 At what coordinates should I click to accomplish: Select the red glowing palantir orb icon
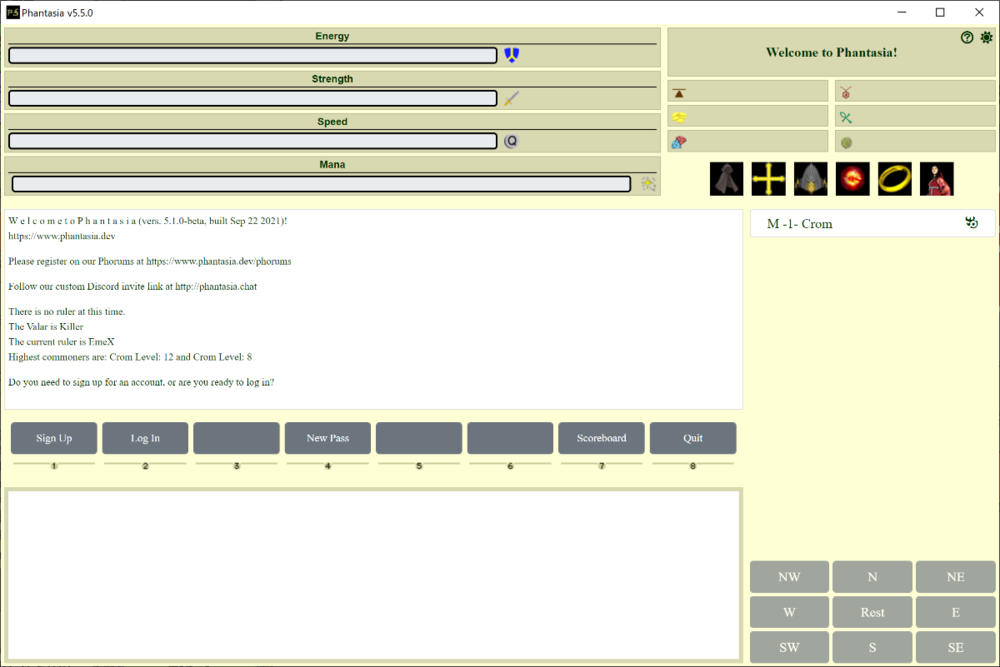tap(853, 179)
